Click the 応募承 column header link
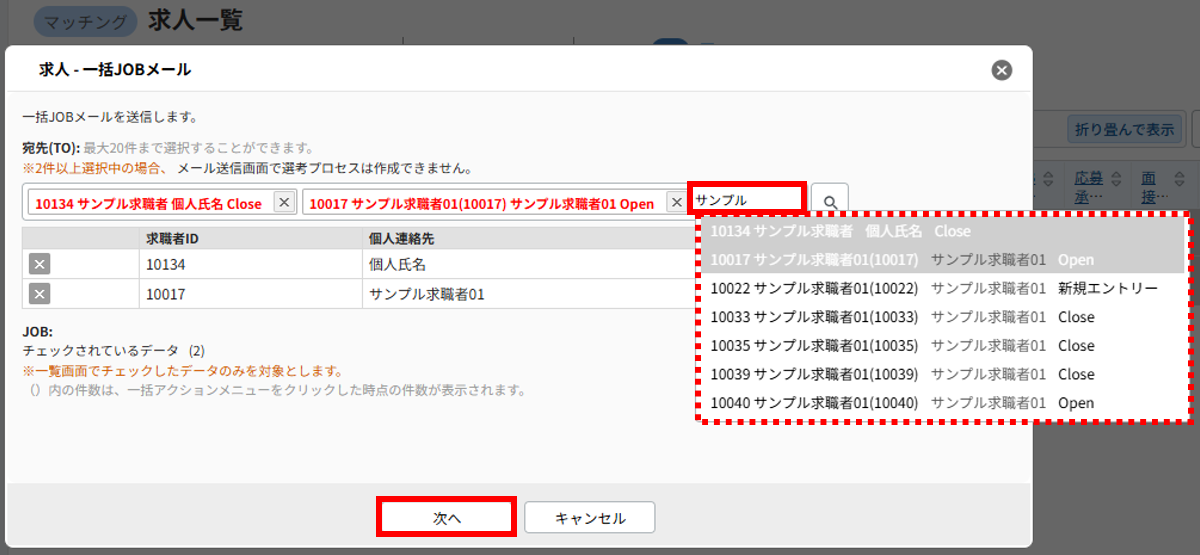Screen dimensions: 1200x555 click(1088, 179)
